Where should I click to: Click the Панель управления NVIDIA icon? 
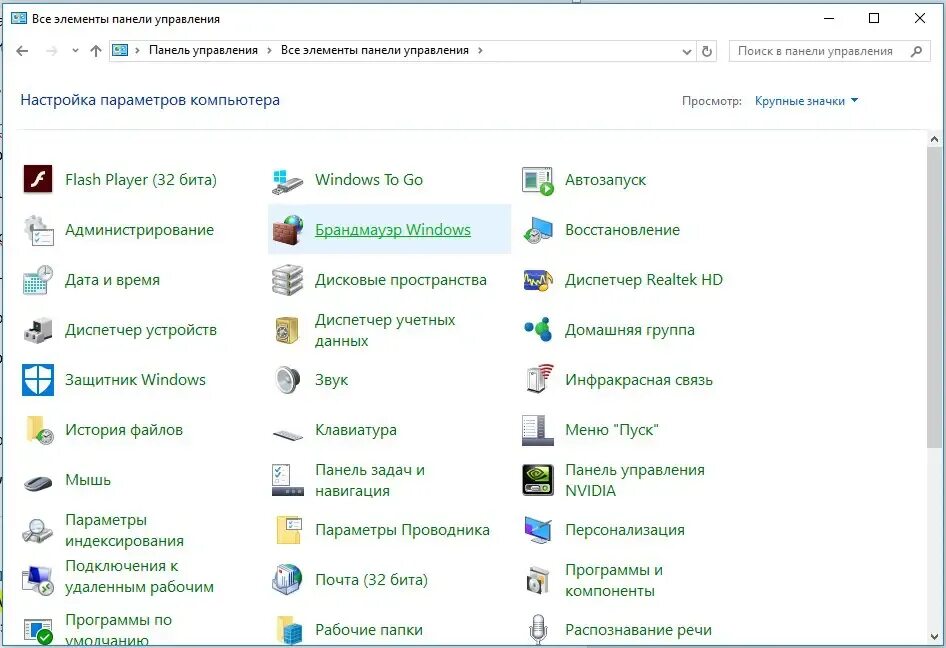click(538, 480)
